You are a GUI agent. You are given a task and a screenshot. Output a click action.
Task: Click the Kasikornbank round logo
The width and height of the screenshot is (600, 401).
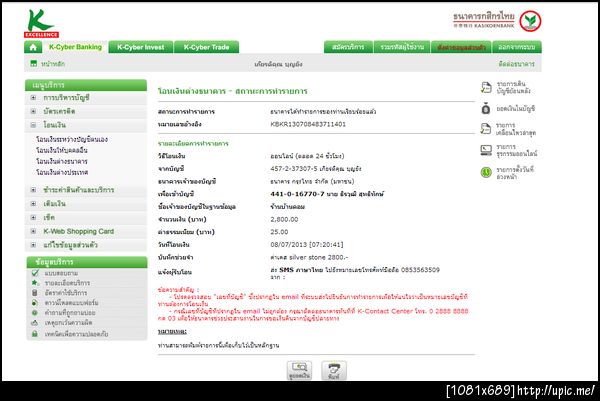click(530, 21)
